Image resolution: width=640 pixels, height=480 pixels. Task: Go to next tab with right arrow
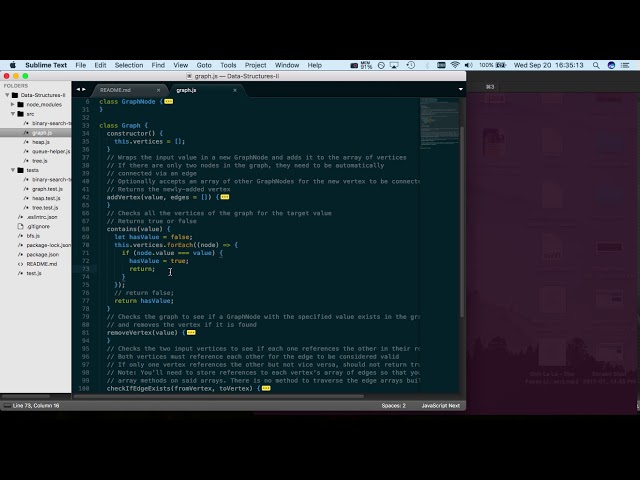click(x=84, y=89)
